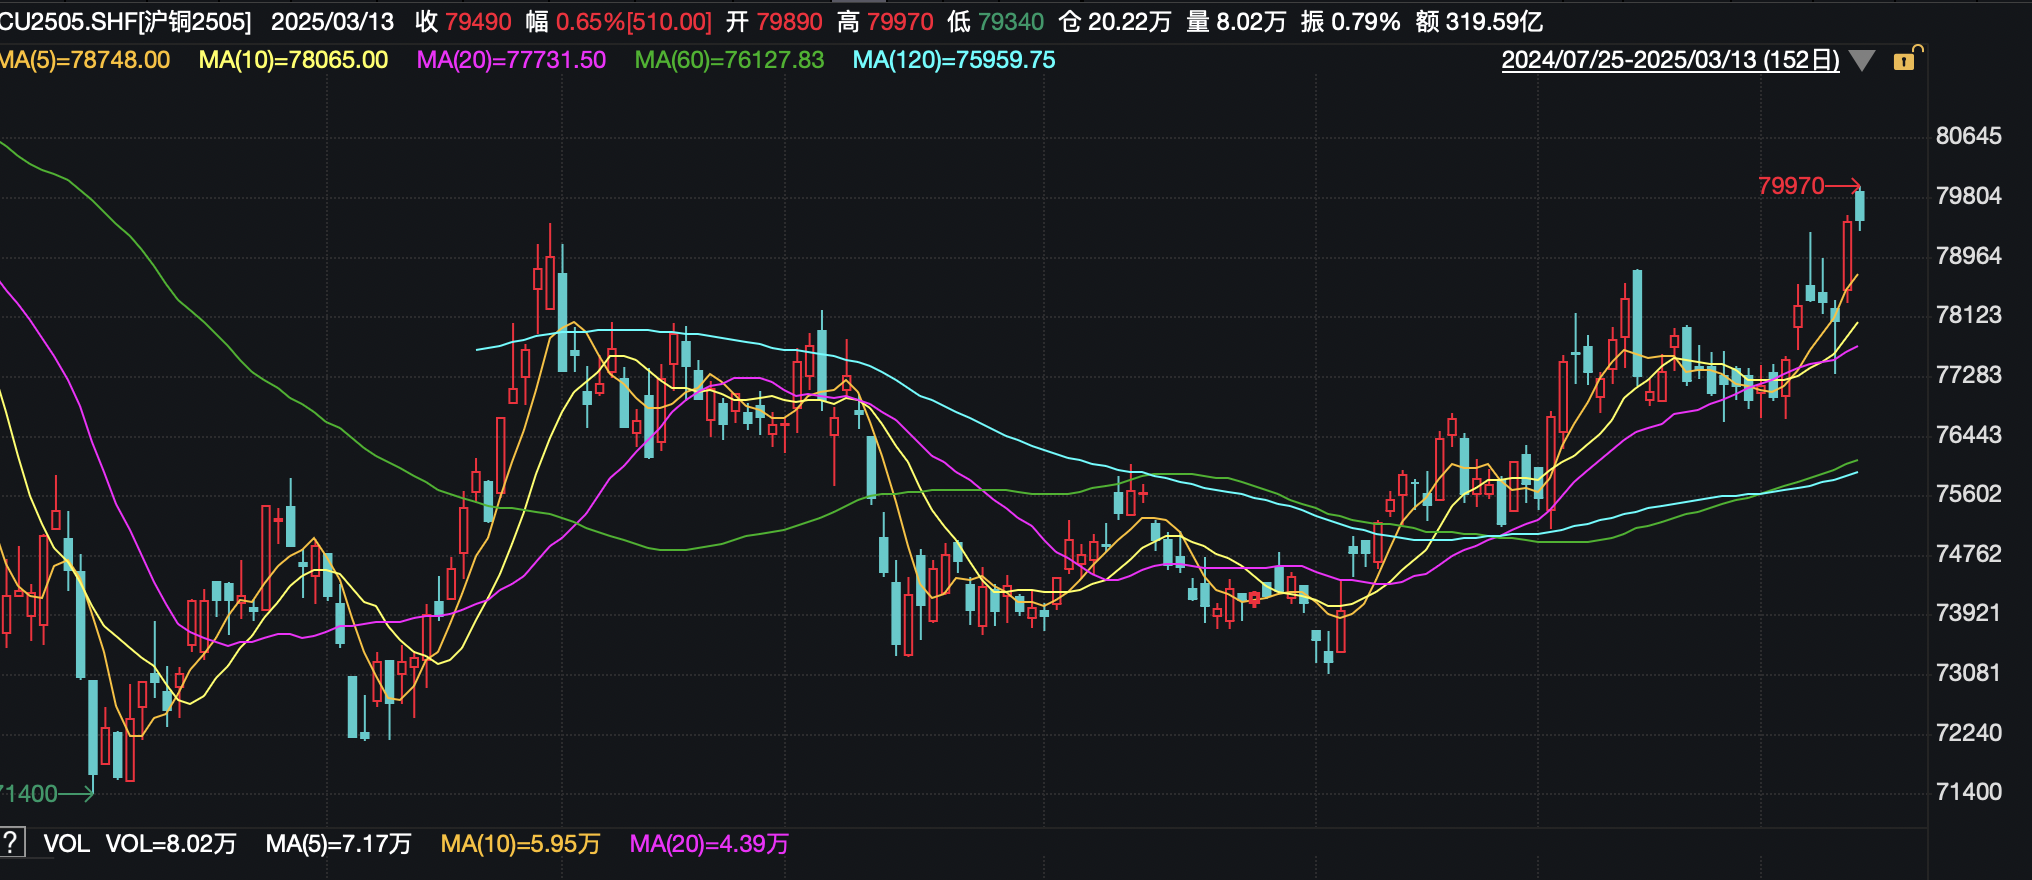Screen dimensions: 2032x880
Task: Open the 2024/07/25-2025/03/13 date range link
Action: click(1670, 60)
